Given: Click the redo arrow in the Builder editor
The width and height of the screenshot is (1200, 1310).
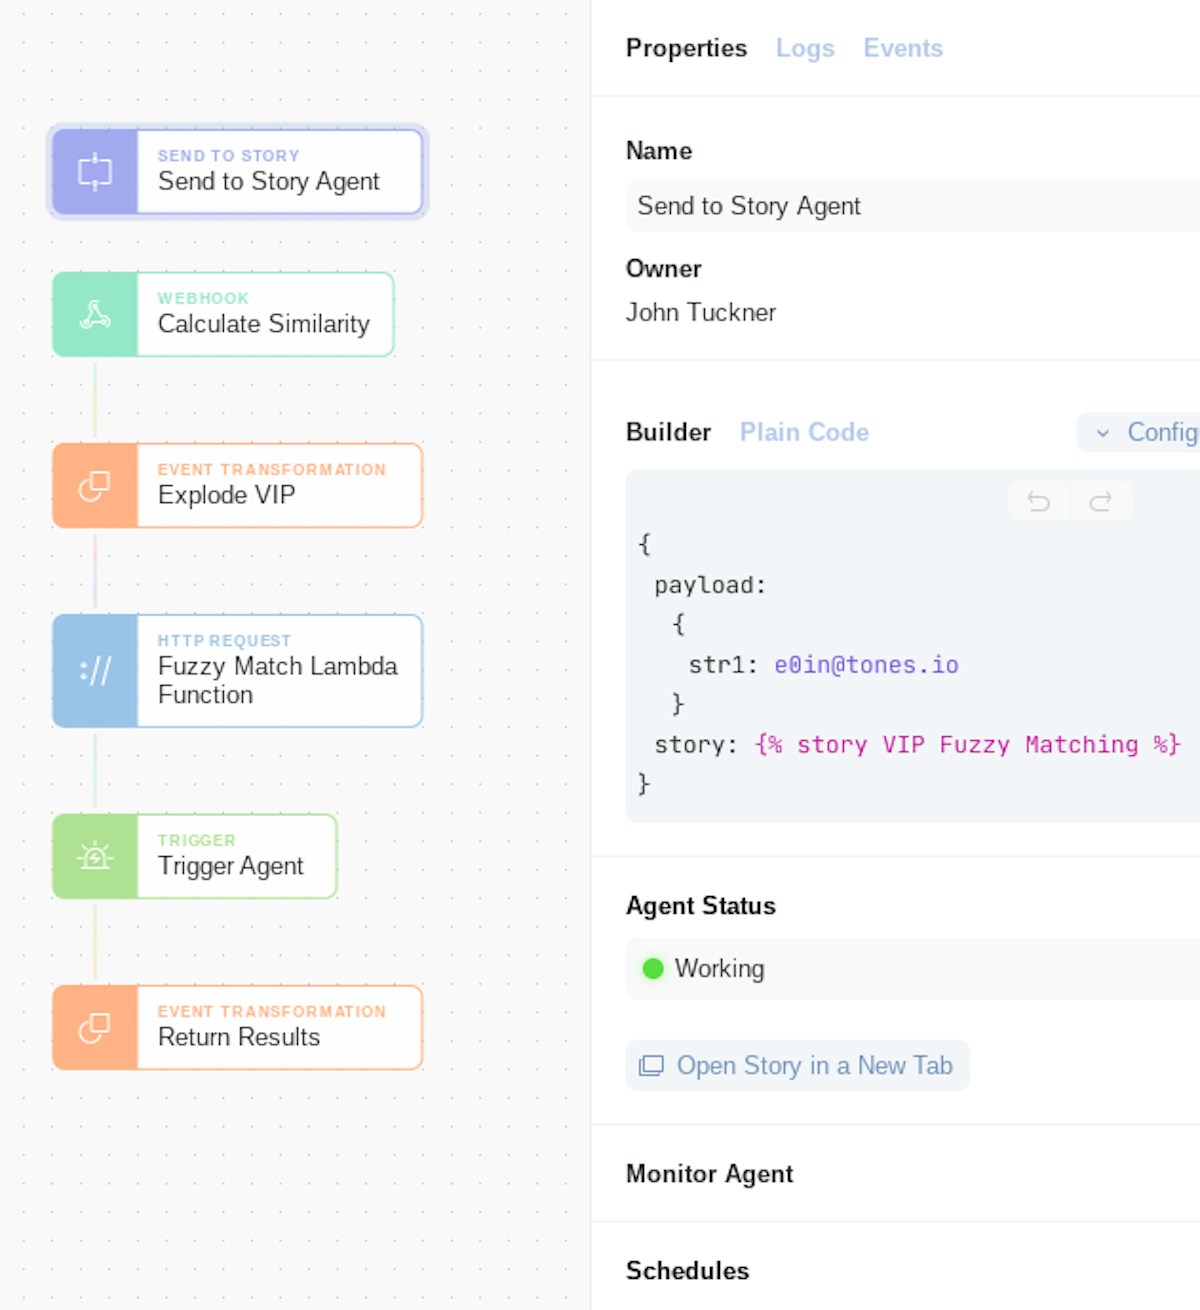Looking at the screenshot, I should (x=1101, y=502).
